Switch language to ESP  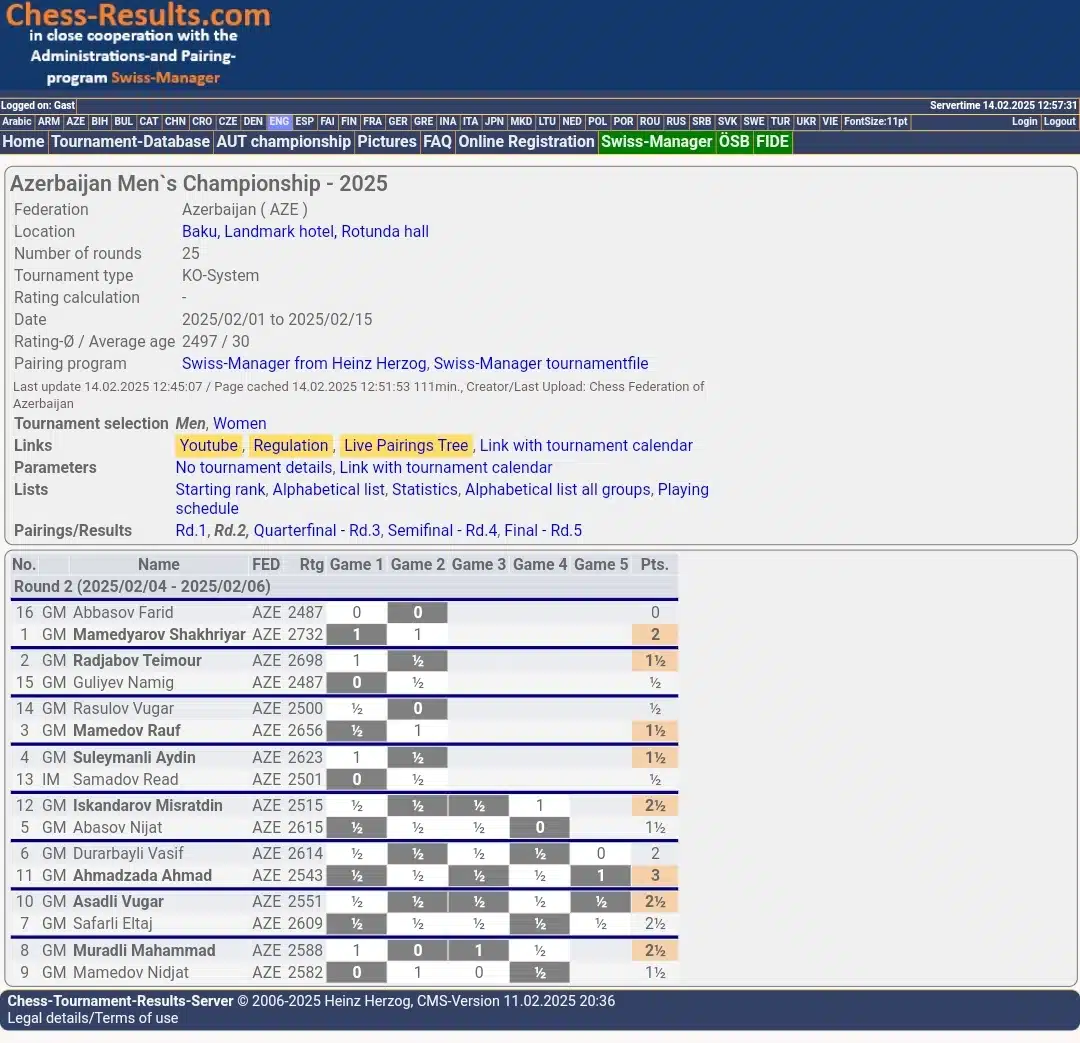point(304,122)
